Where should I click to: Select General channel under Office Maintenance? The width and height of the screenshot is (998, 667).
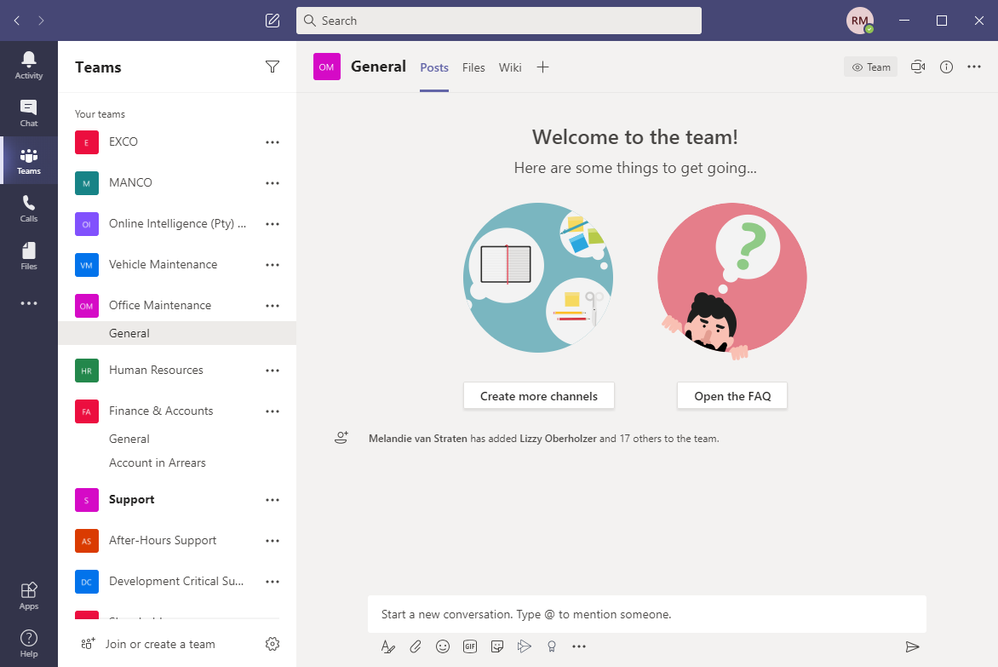(x=178, y=333)
